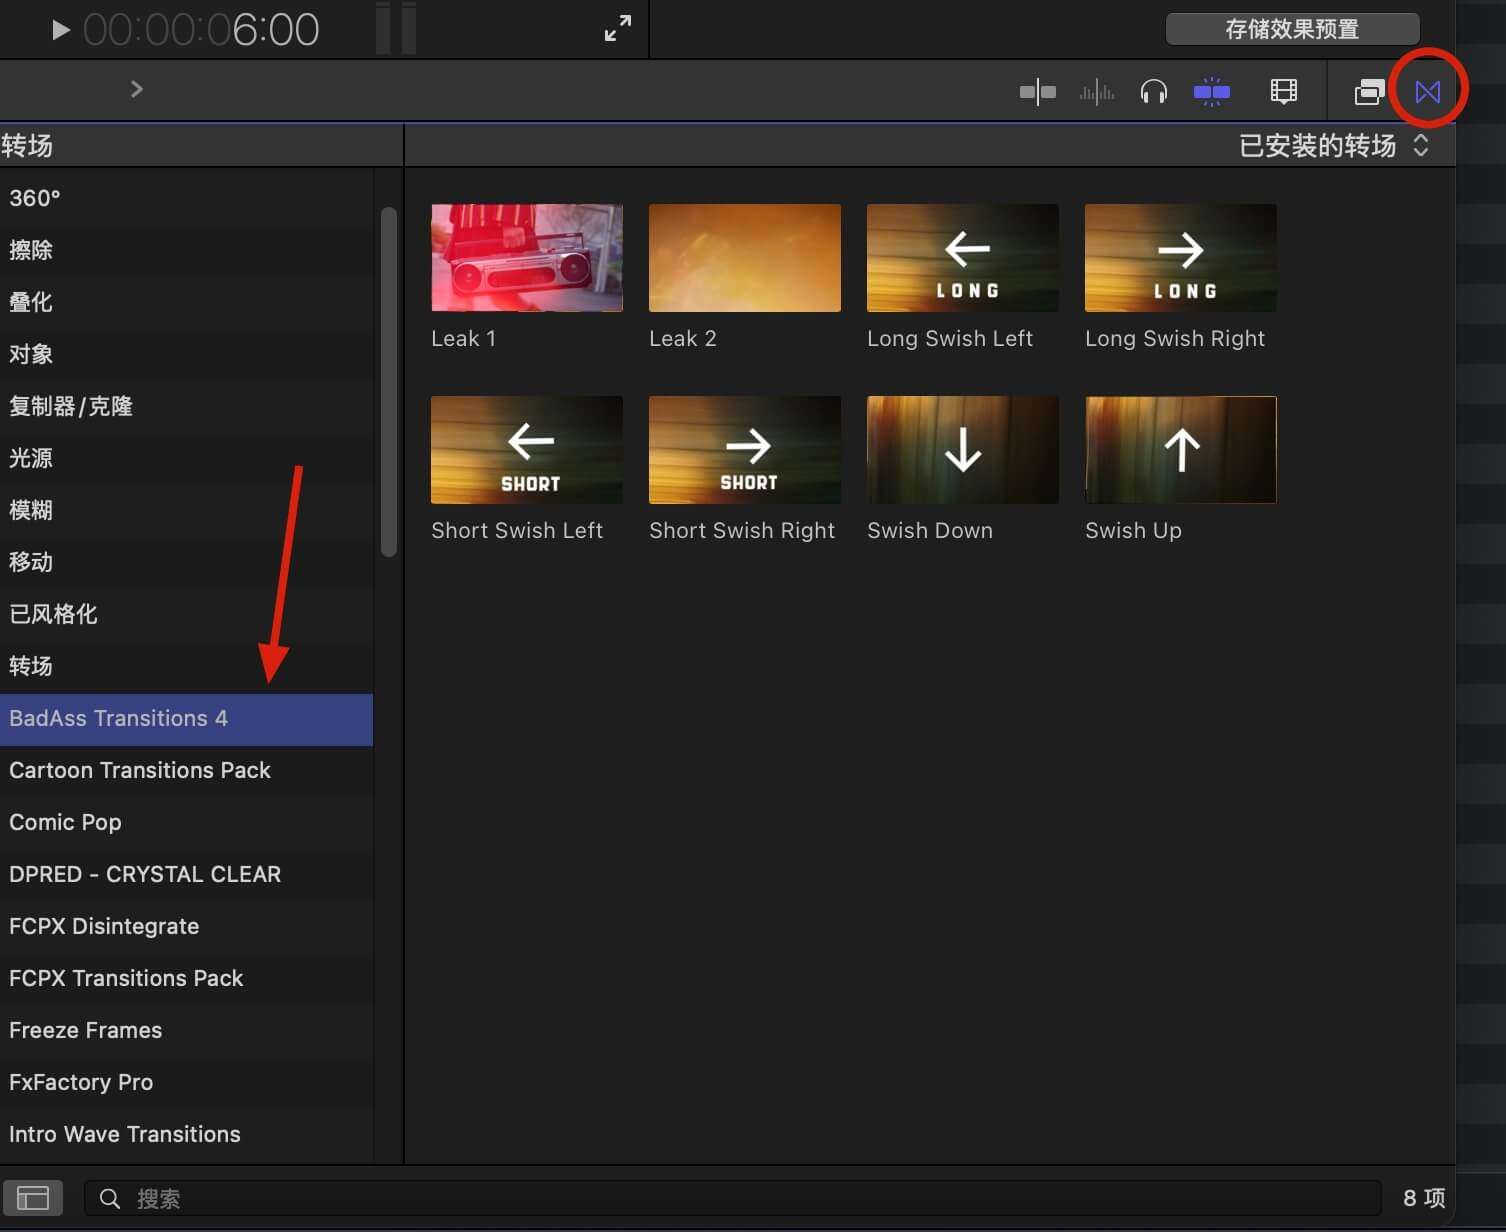The image size is (1506, 1232).
Task: Click the fullscreen expand arrows icon
Action: pyautogui.click(x=617, y=28)
